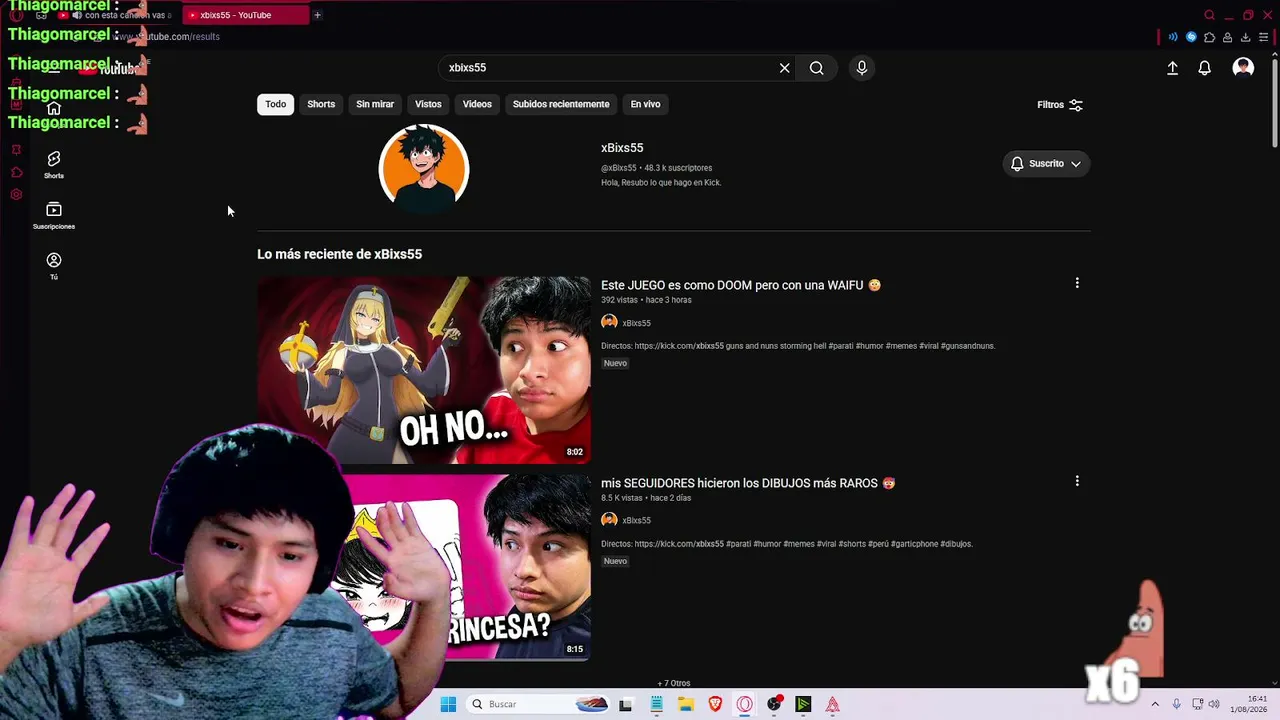Image resolution: width=1280 pixels, height=720 pixels.
Task: Select the Vistos filter chip
Action: [x=428, y=104]
